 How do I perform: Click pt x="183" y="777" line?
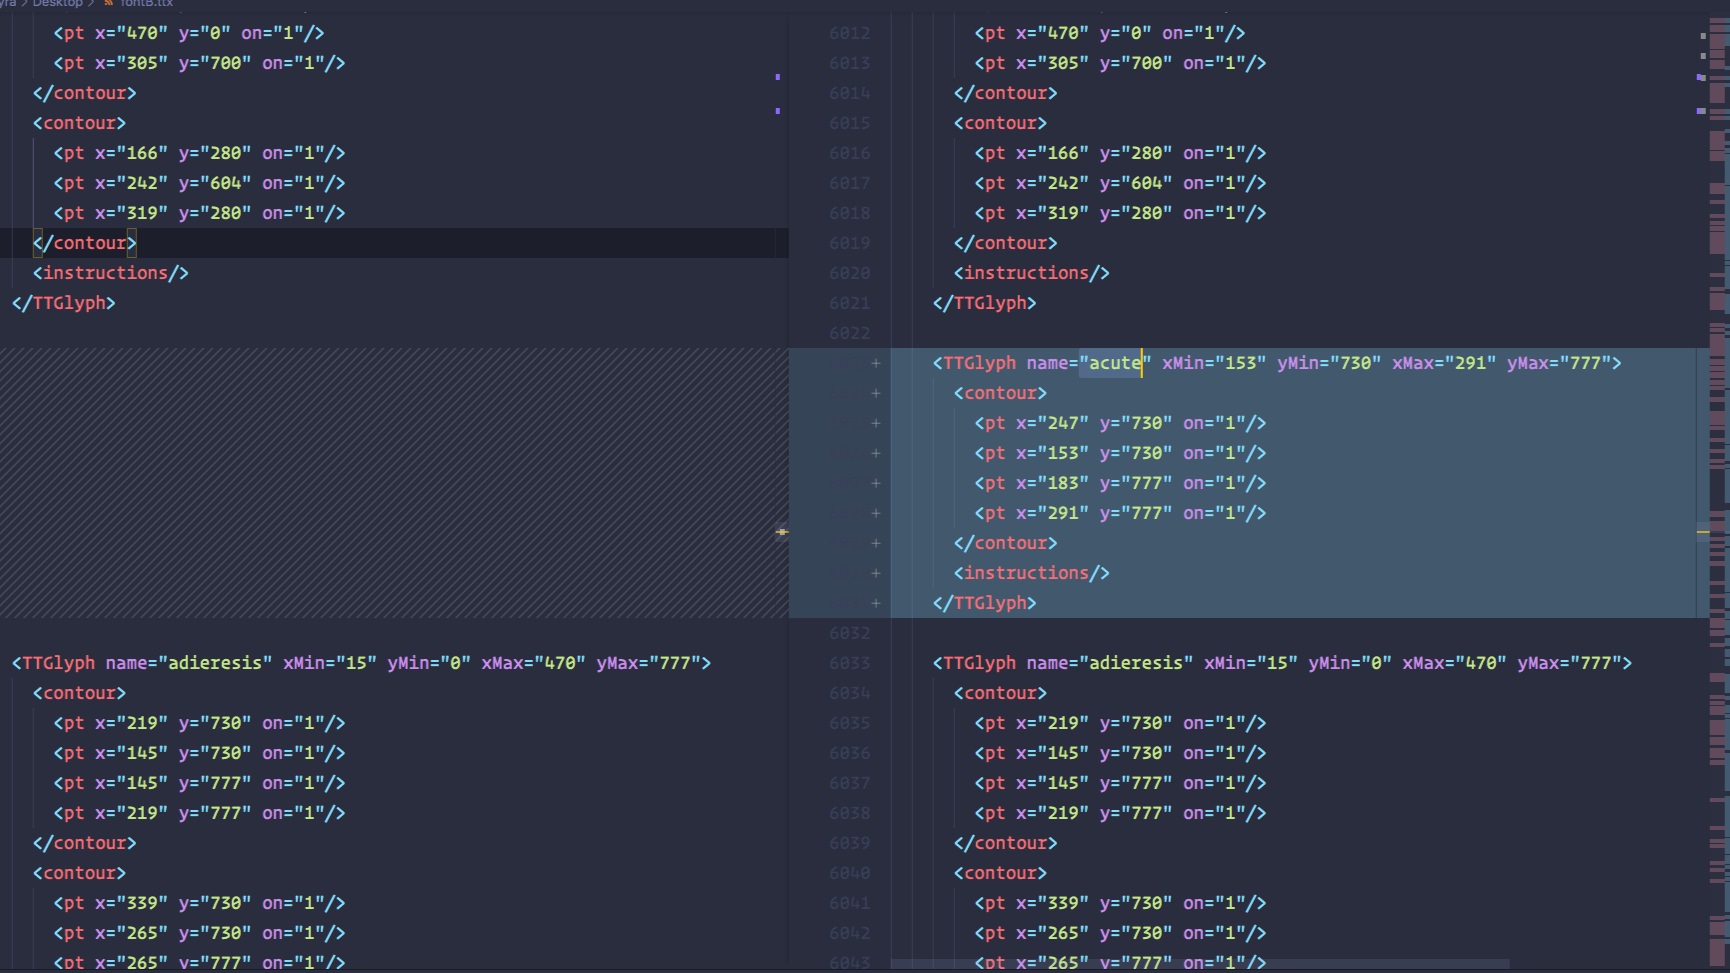(1120, 483)
